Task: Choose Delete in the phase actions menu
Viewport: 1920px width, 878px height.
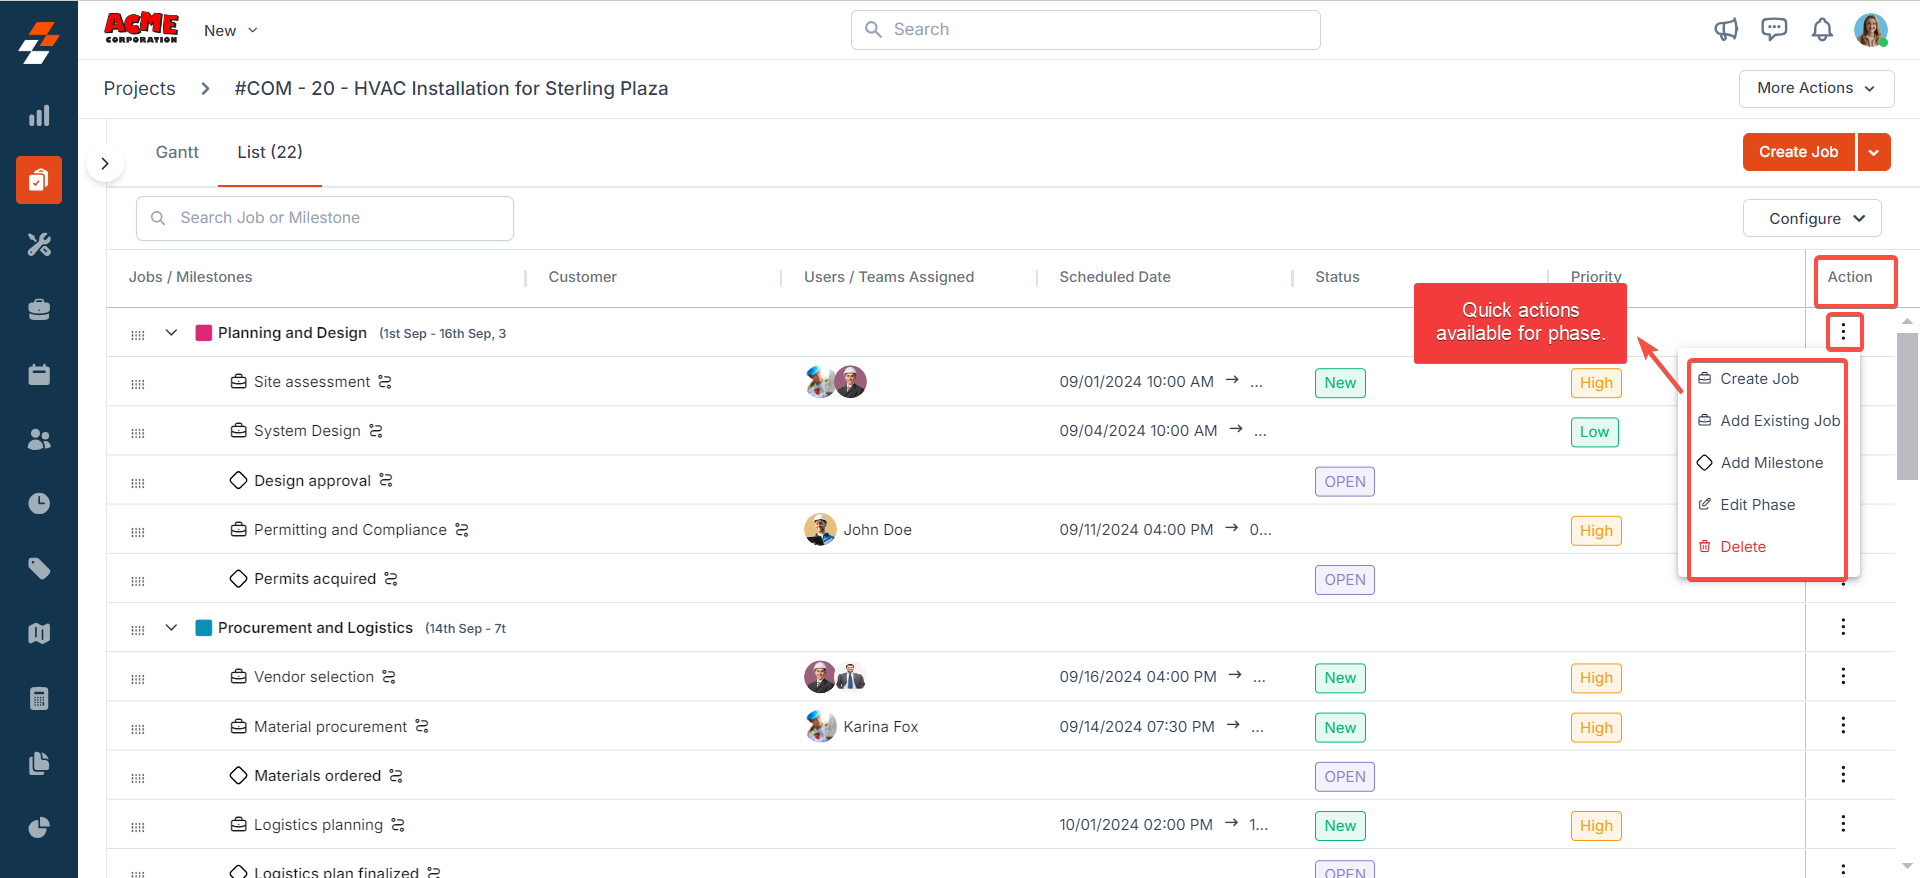Action: (1742, 547)
